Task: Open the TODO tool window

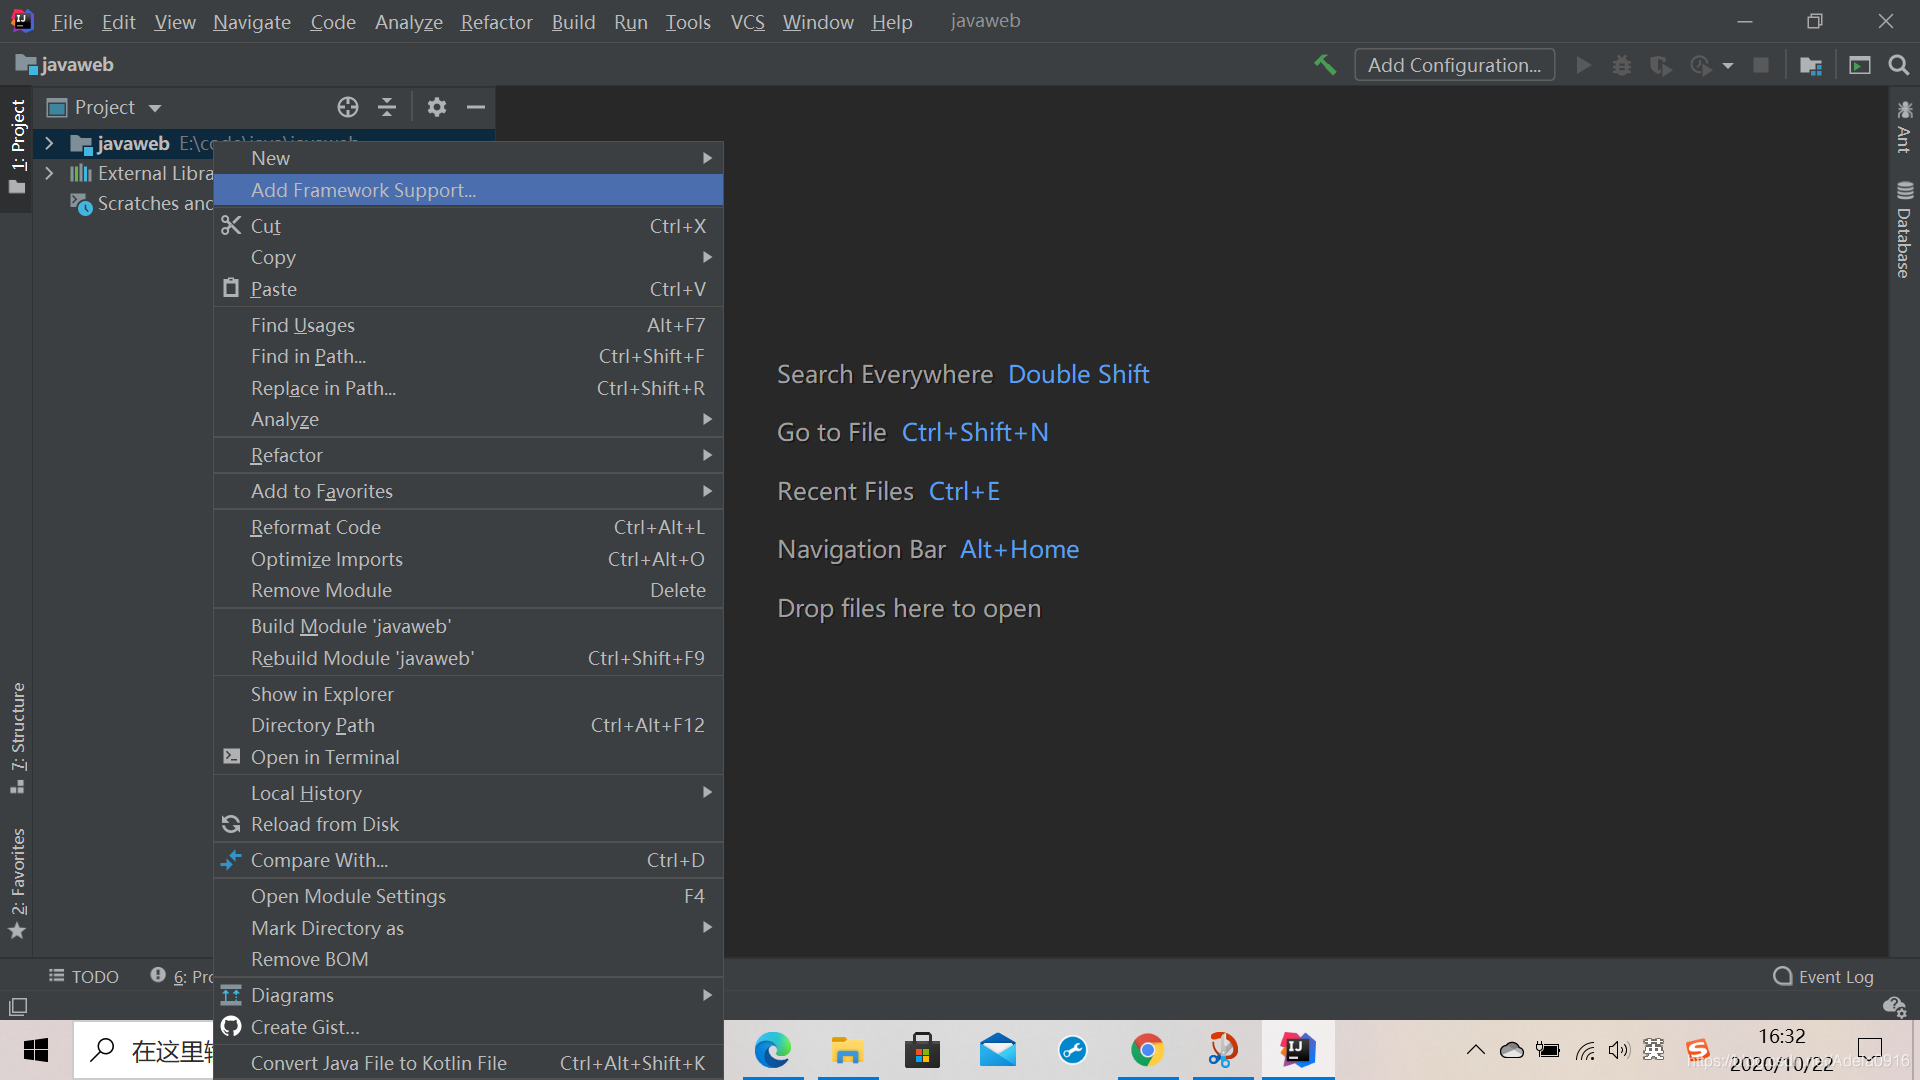Action: click(84, 977)
